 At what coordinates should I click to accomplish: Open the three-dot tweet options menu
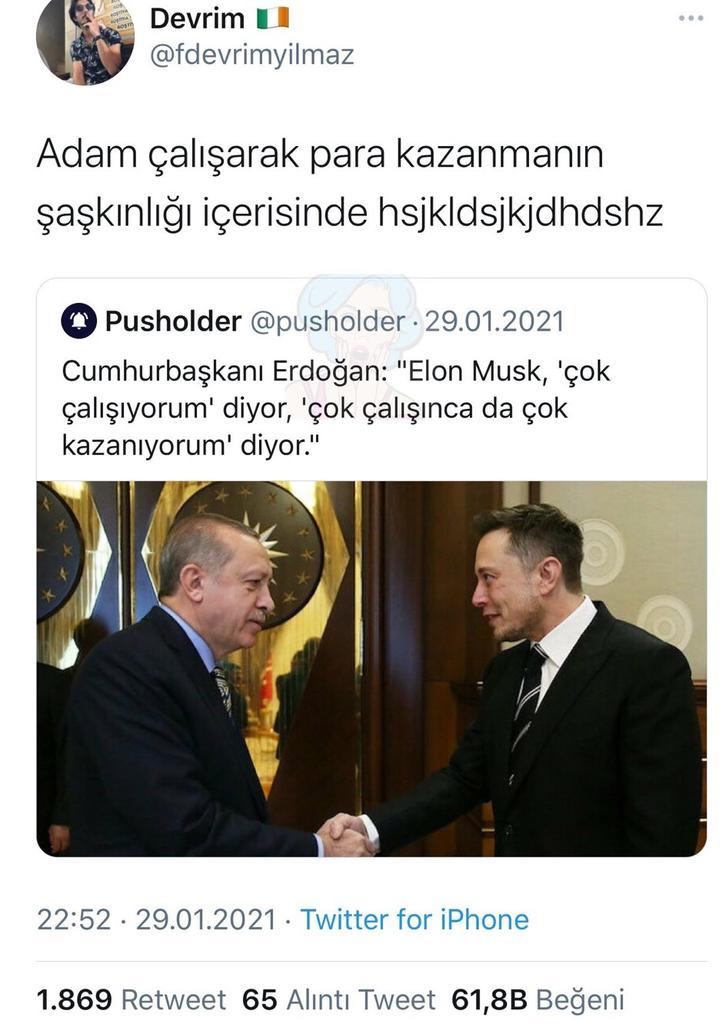(690, 18)
